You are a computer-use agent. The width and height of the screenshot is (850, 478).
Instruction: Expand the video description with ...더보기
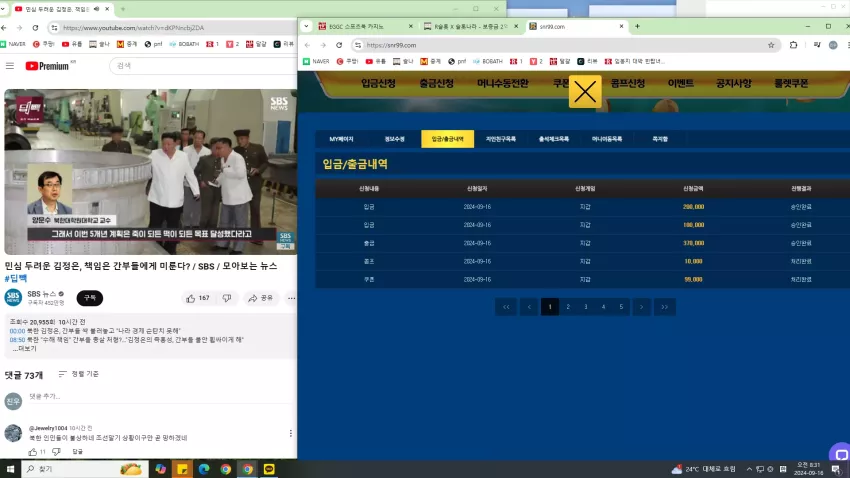(25, 348)
